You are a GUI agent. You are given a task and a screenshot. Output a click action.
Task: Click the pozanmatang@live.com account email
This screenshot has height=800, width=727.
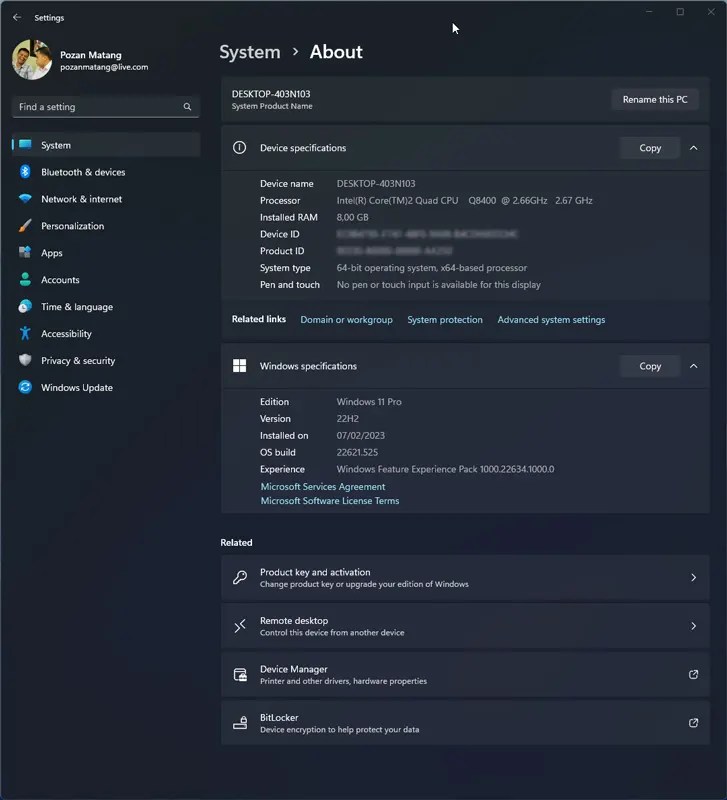point(104,67)
